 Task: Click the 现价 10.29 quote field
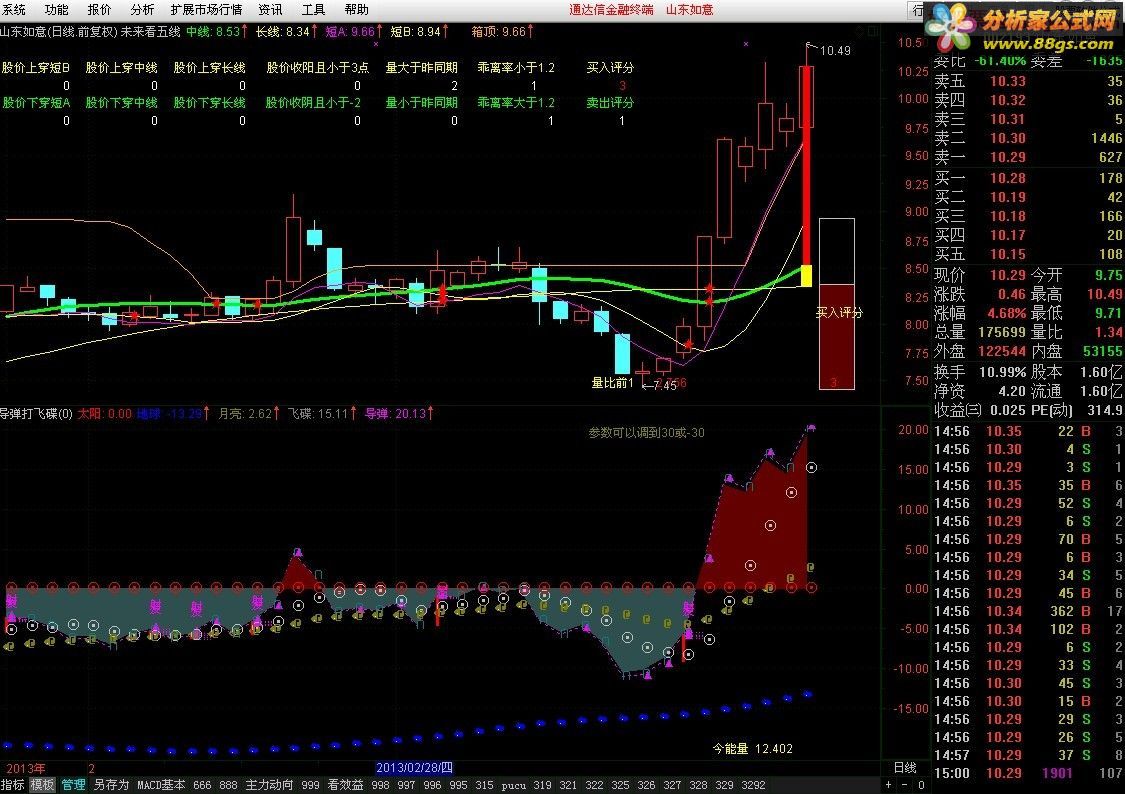(x=980, y=275)
